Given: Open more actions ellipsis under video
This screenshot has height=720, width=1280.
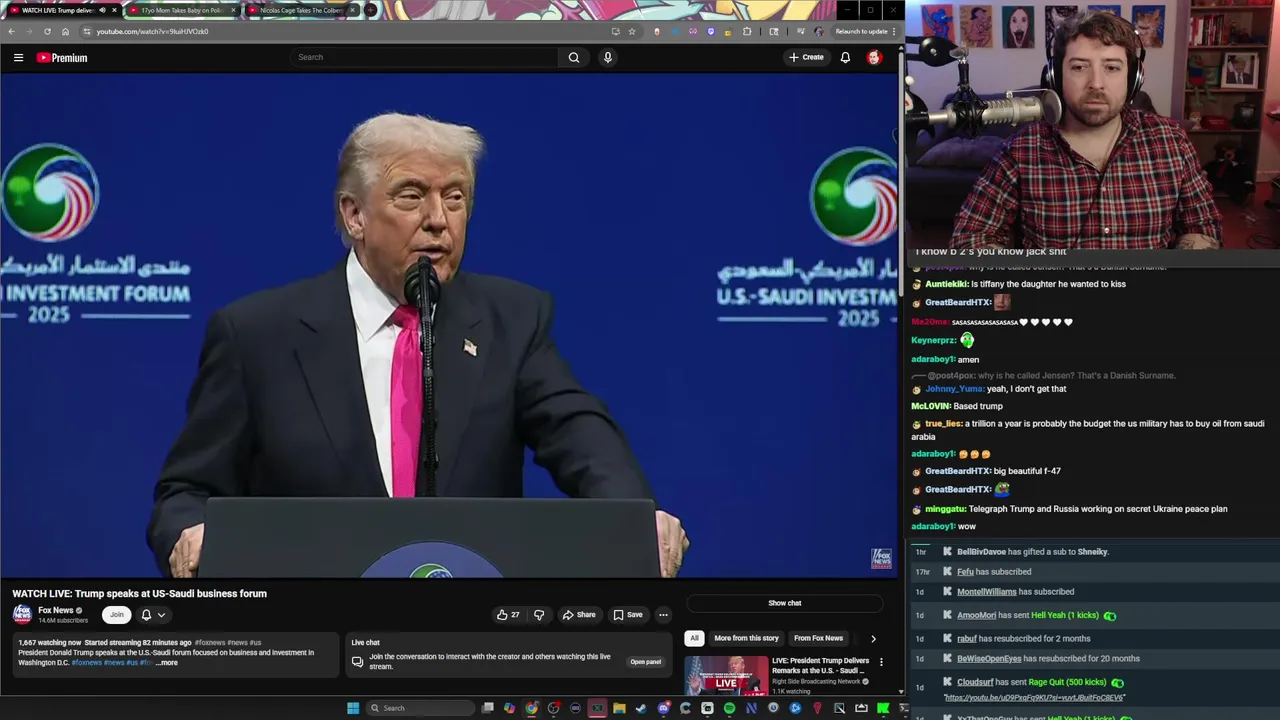Looking at the screenshot, I should click(663, 615).
